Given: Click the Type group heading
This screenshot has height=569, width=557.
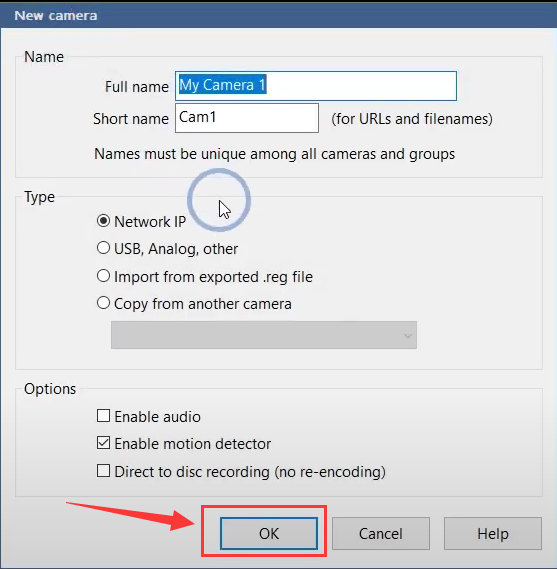Looking at the screenshot, I should tap(40, 197).
